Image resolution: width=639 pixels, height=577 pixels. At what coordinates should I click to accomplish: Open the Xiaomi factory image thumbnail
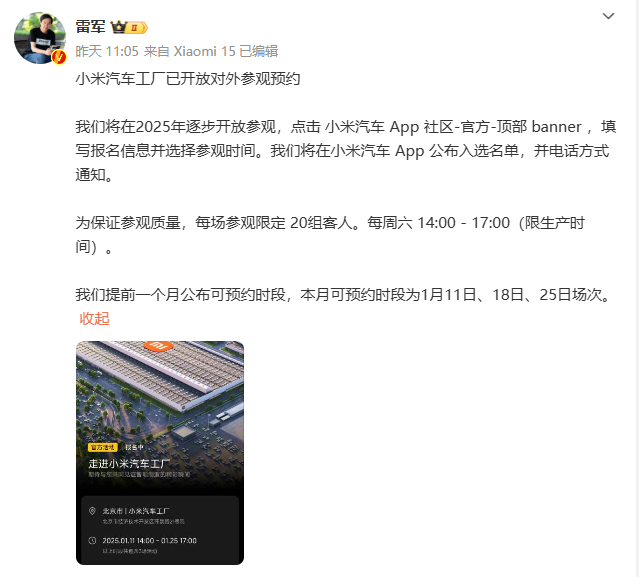tap(160, 453)
